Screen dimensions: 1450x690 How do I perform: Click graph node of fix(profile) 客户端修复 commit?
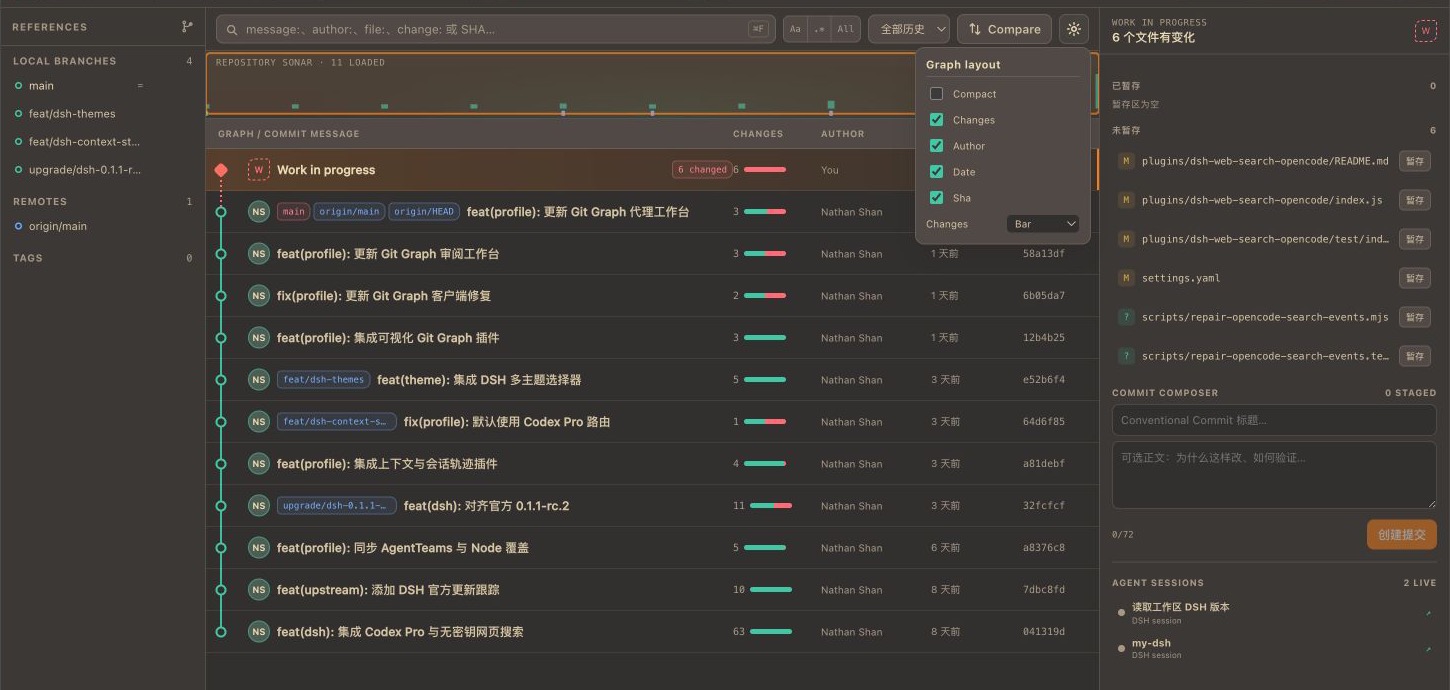click(x=221, y=296)
